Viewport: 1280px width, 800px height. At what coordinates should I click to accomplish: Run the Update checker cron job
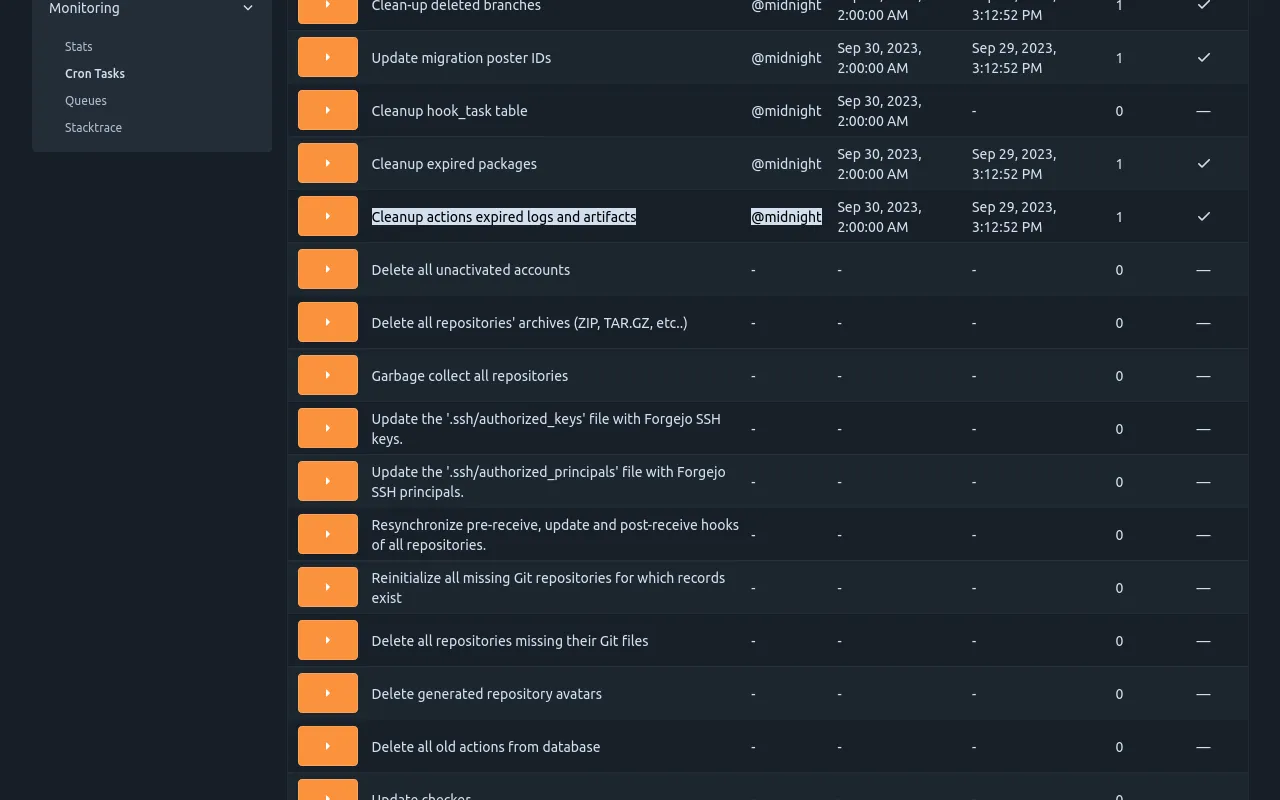tap(327, 793)
